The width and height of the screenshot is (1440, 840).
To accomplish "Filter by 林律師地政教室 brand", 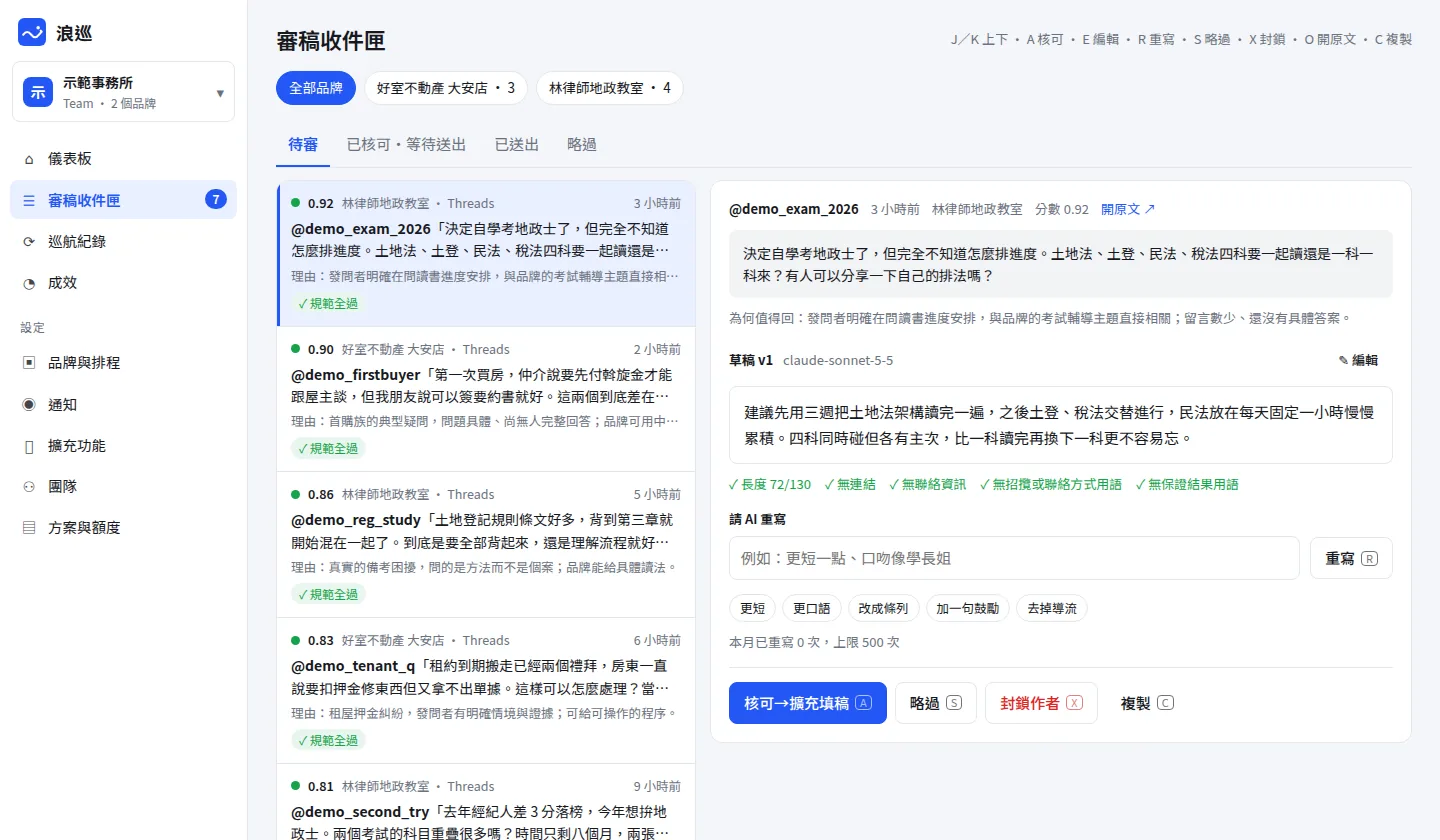I will click(x=610, y=88).
